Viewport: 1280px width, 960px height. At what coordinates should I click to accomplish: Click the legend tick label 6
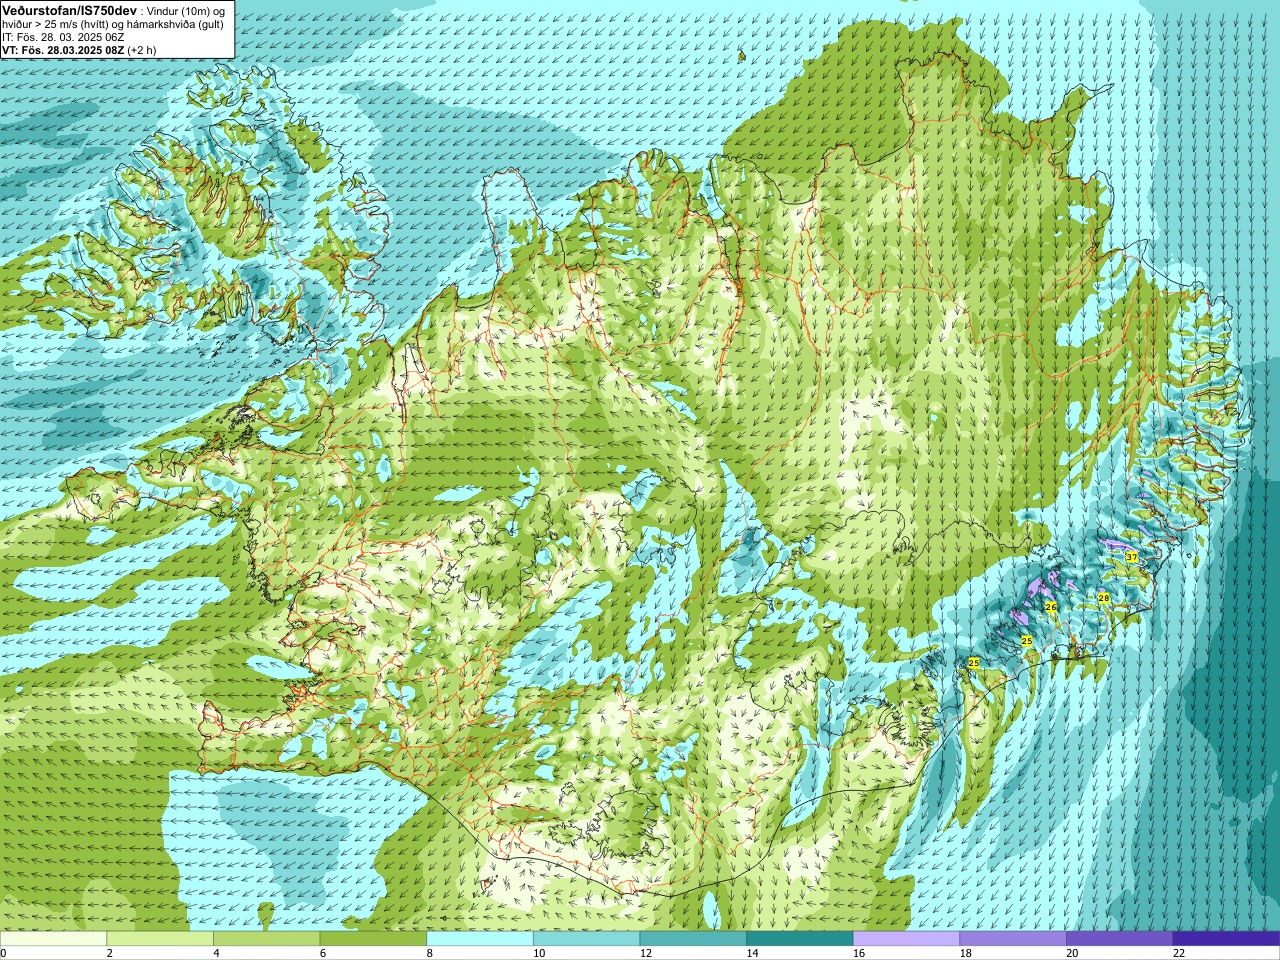(x=323, y=953)
